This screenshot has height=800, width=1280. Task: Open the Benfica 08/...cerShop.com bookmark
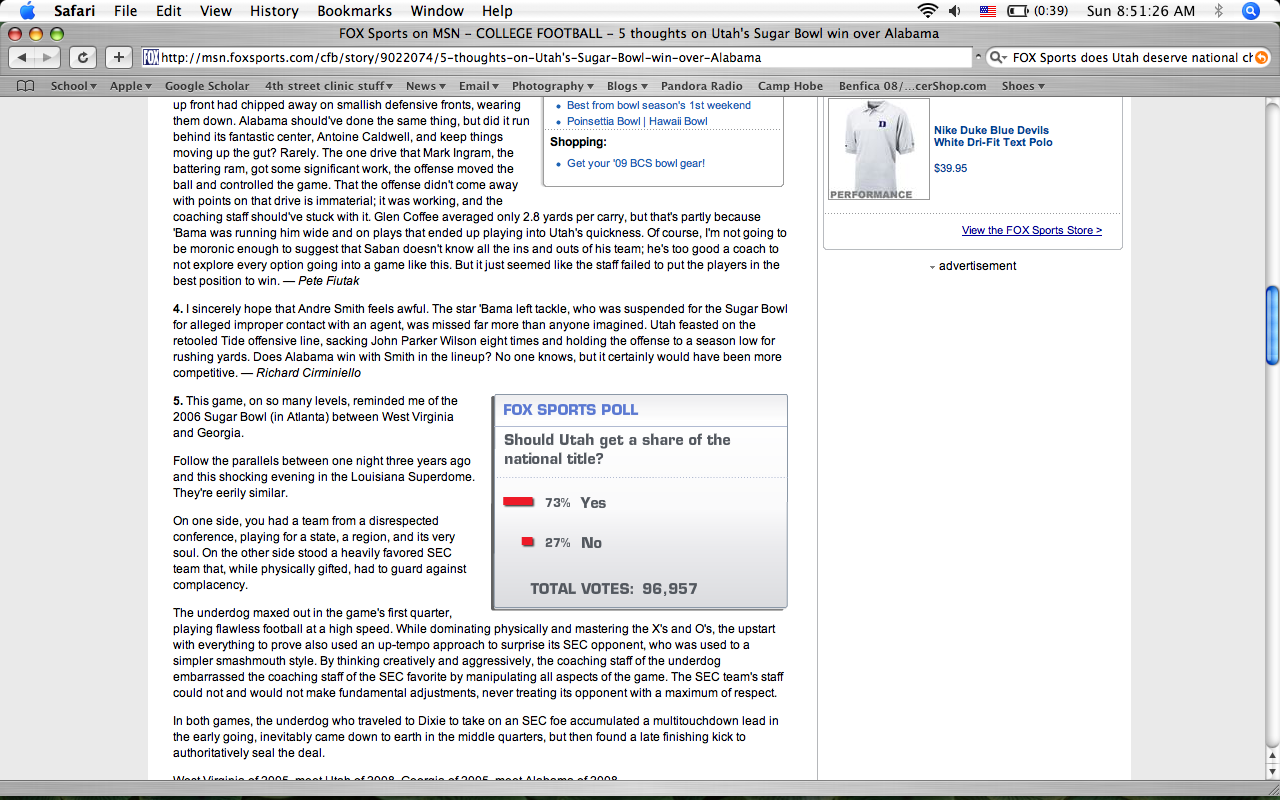(912, 86)
